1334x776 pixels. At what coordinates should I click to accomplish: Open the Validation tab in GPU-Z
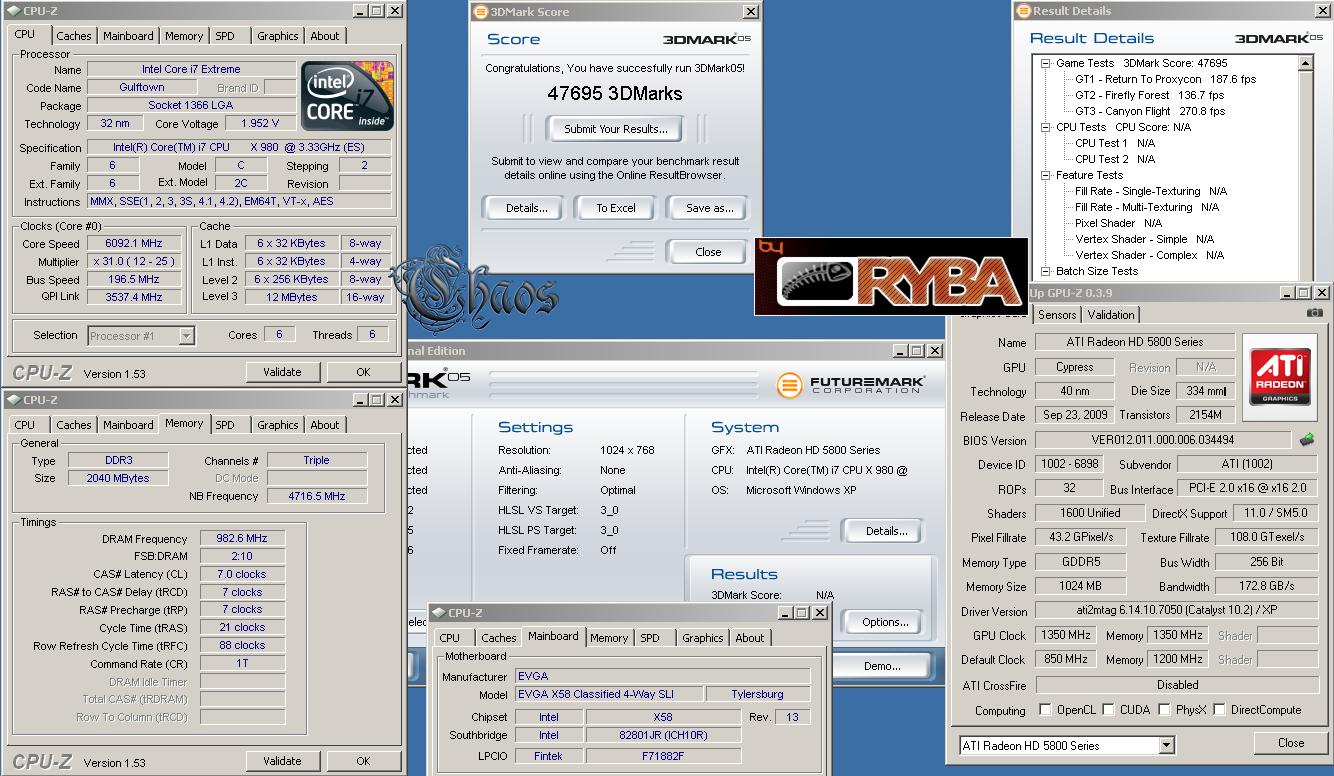tap(1110, 314)
